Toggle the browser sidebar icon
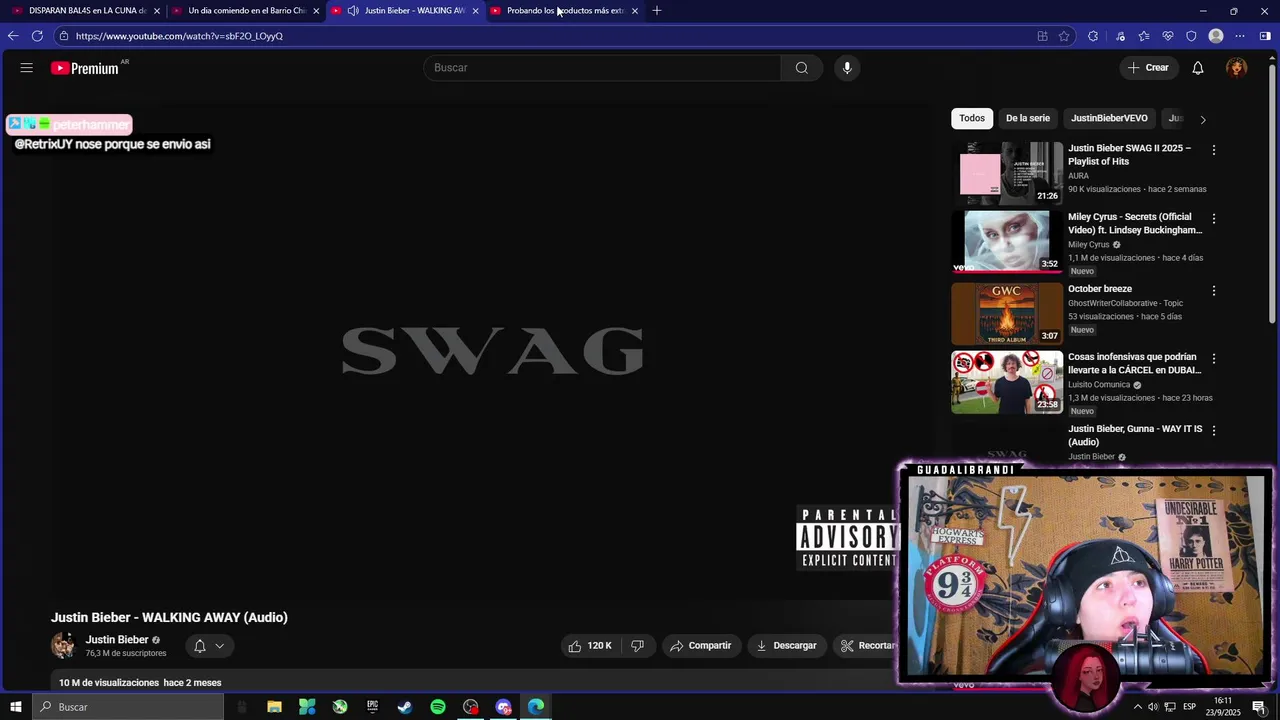 (1265, 36)
